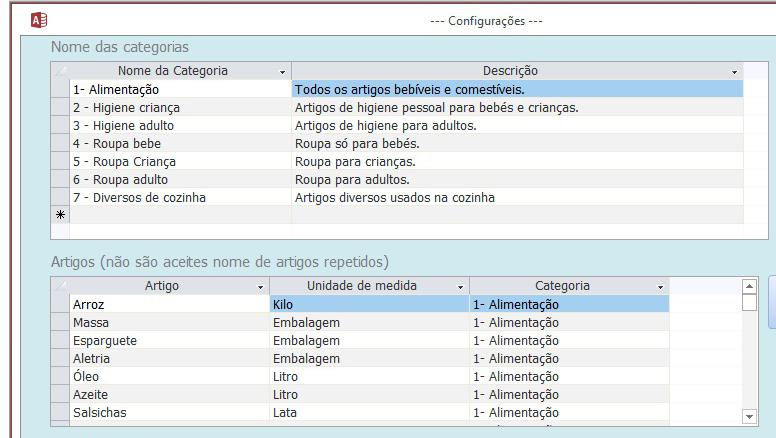Open Unidade de medida column dropdown
The image size is (776, 438).
coord(460,287)
